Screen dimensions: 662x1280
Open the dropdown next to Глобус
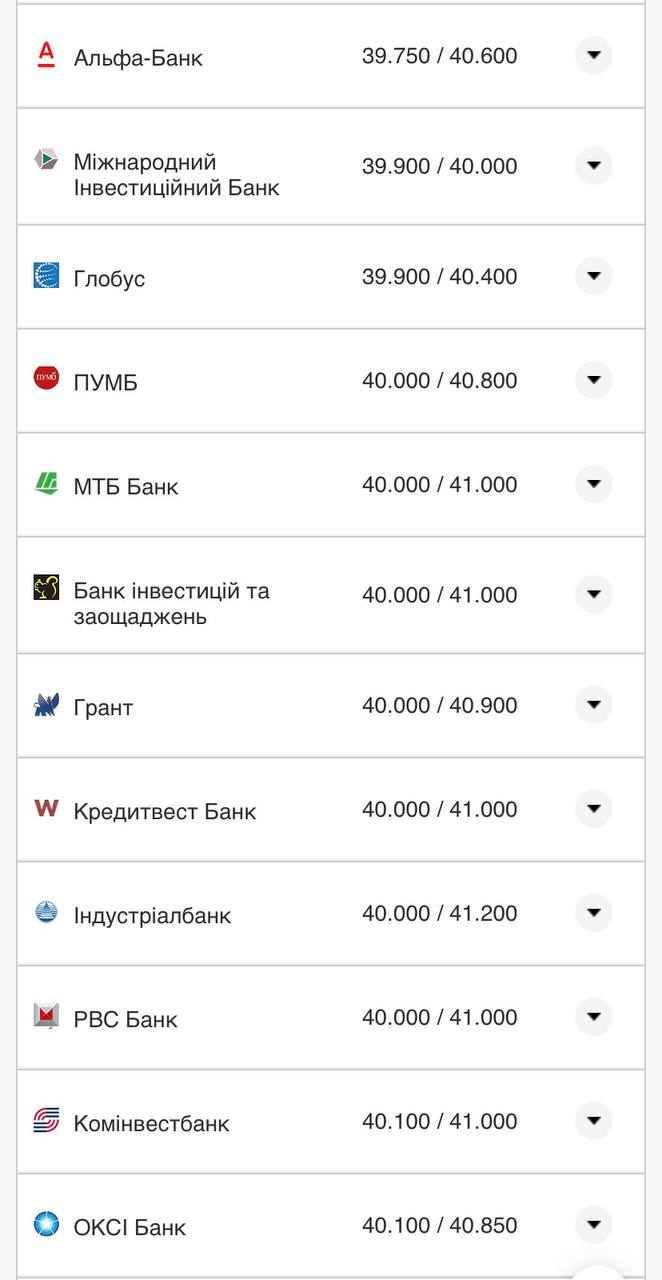(x=594, y=277)
